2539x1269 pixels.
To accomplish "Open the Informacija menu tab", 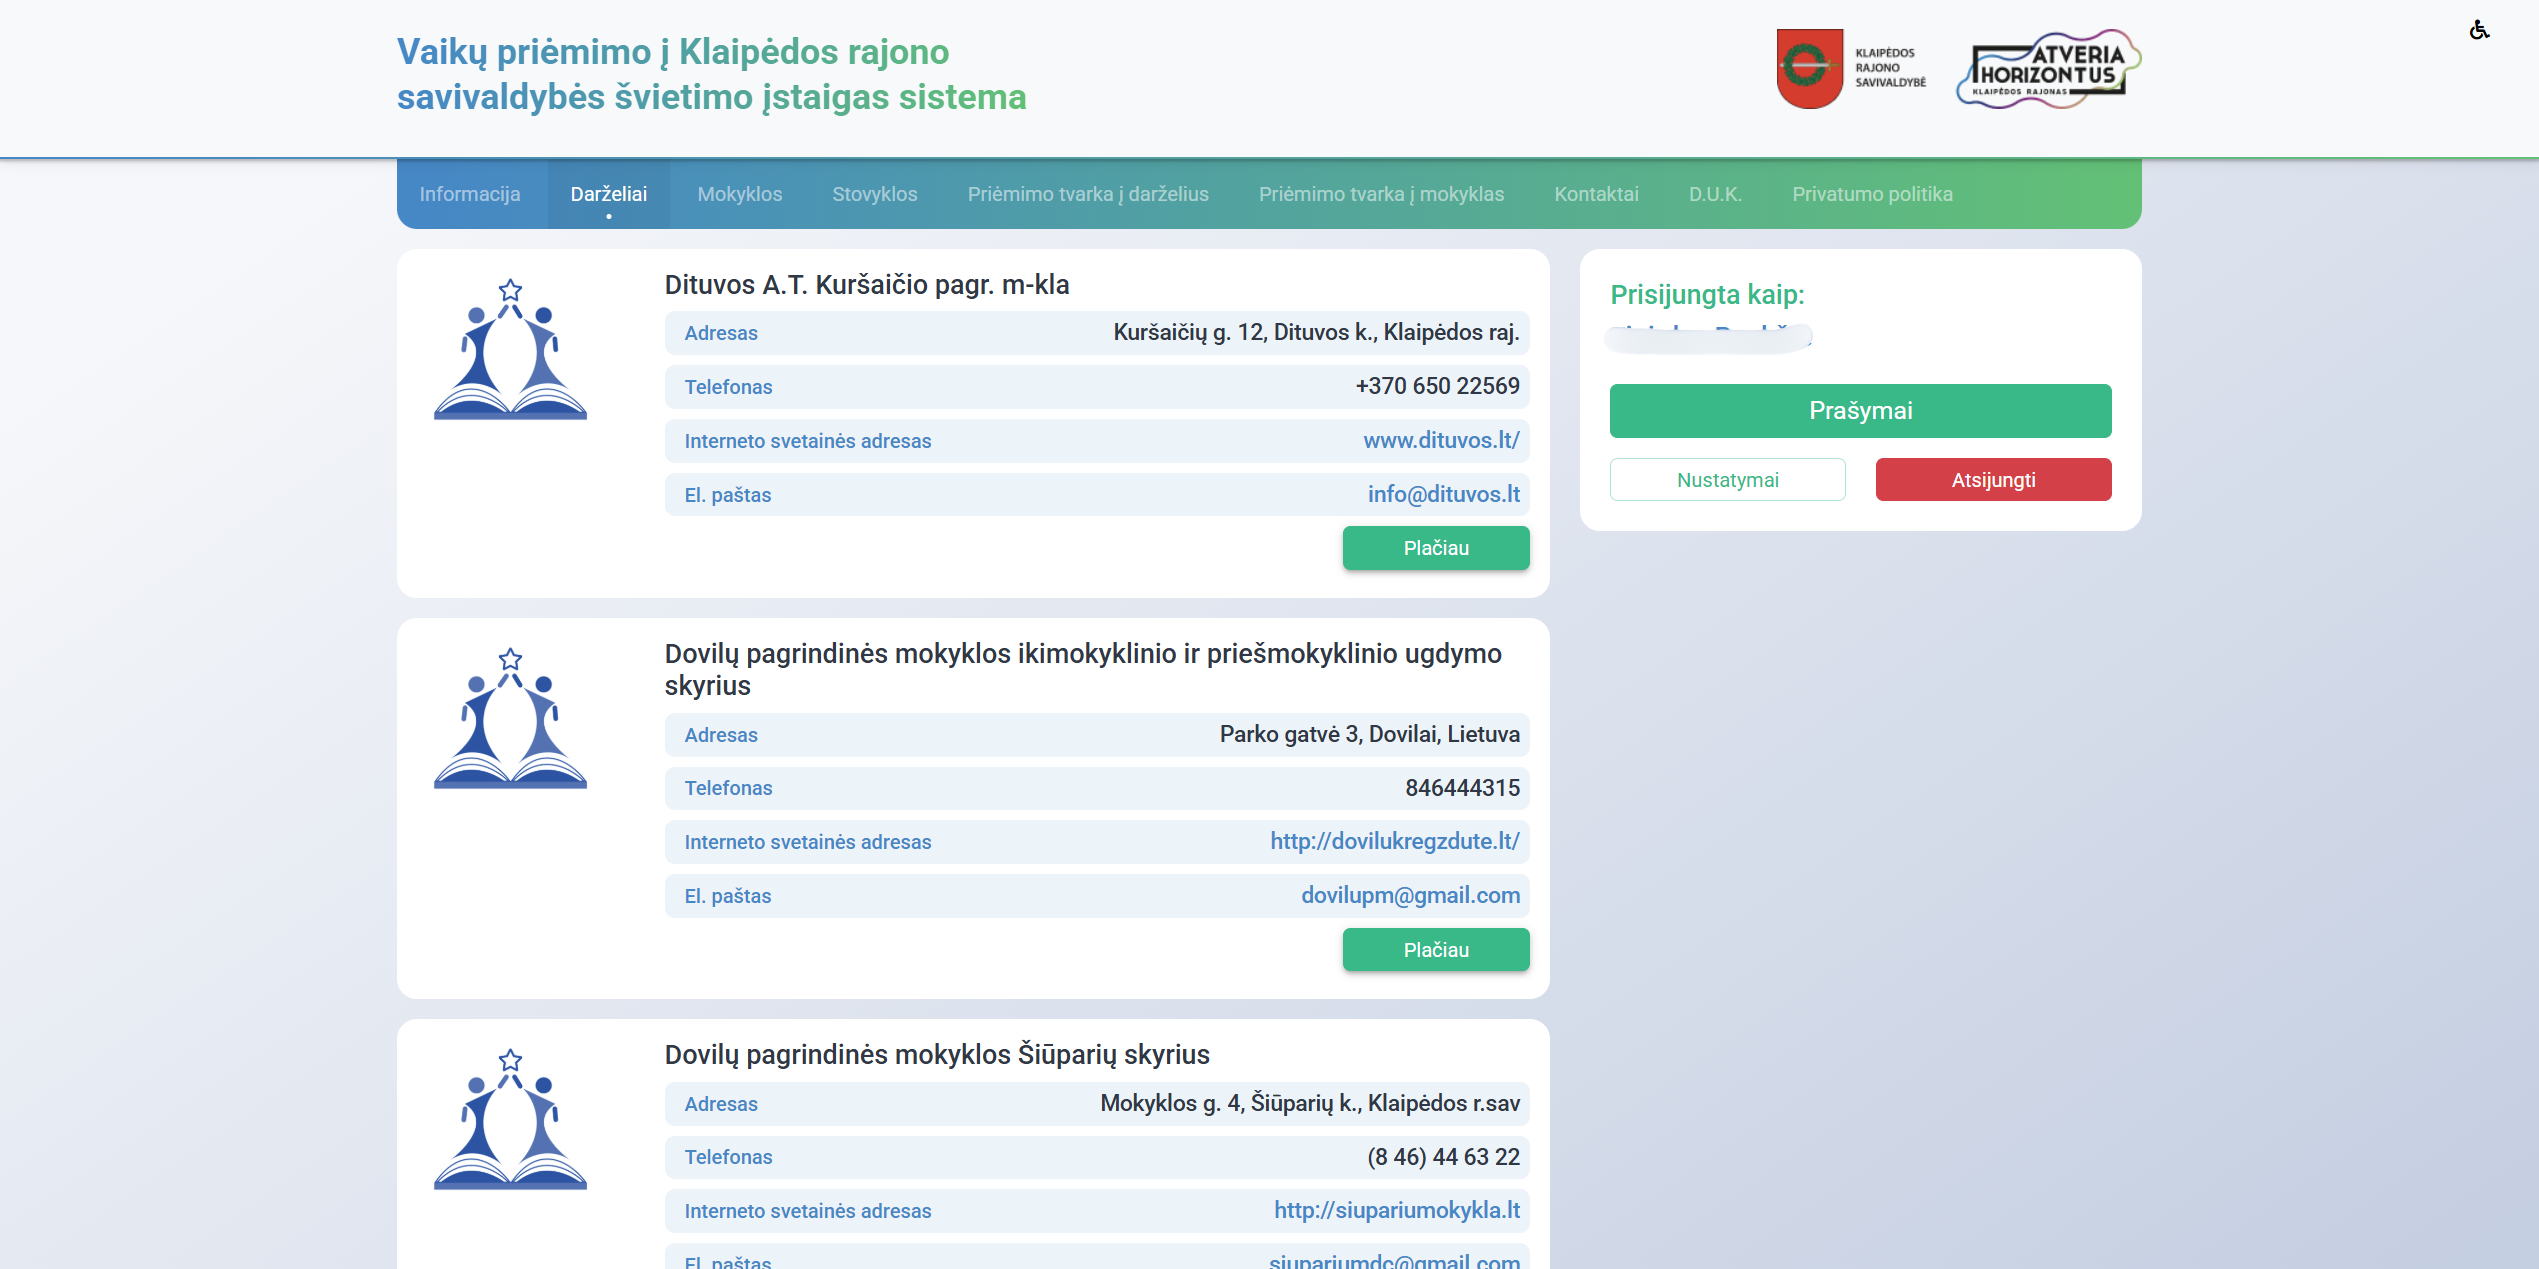I will coord(470,194).
